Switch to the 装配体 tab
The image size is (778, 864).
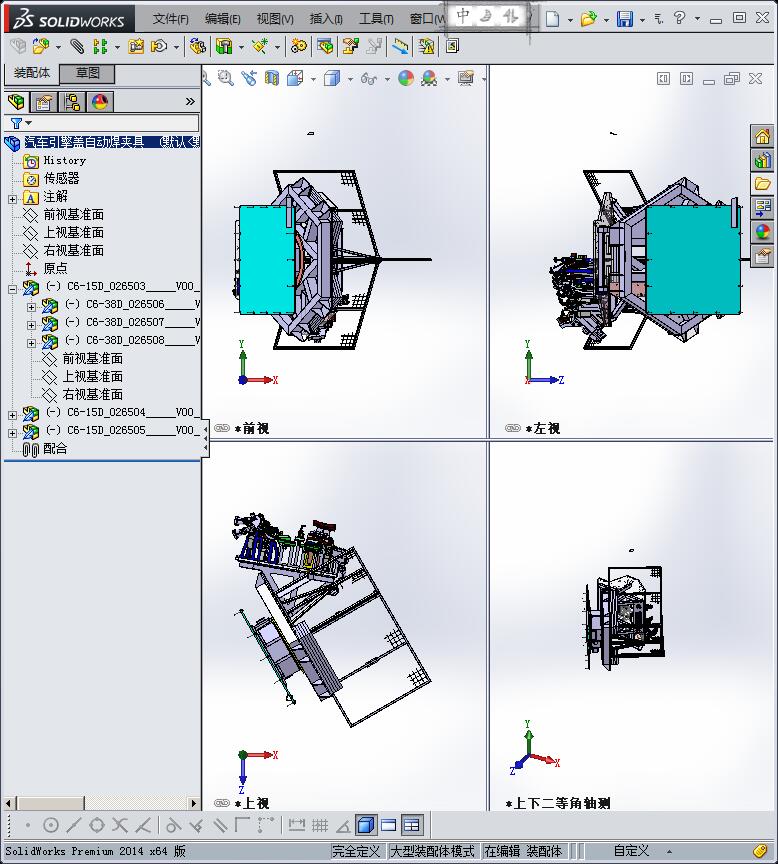pyautogui.click(x=31, y=73)
